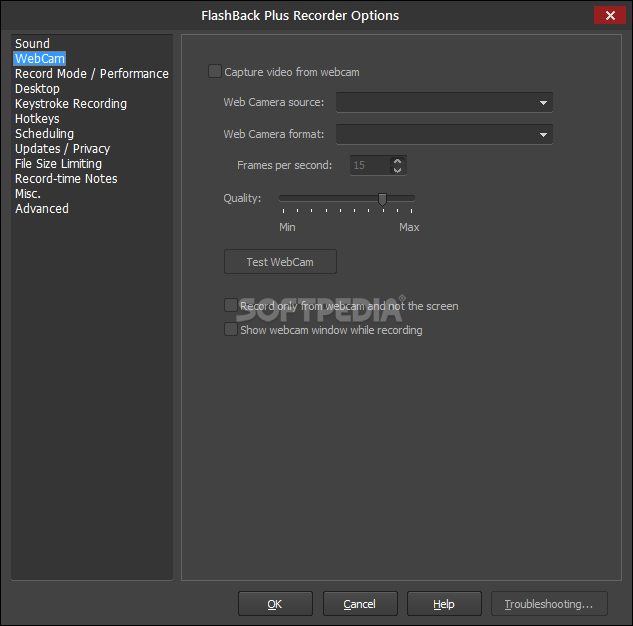The height and width of the screenshot is (626, 633).
Task: Select the Misc. category
Action: (x=28, y=194)
